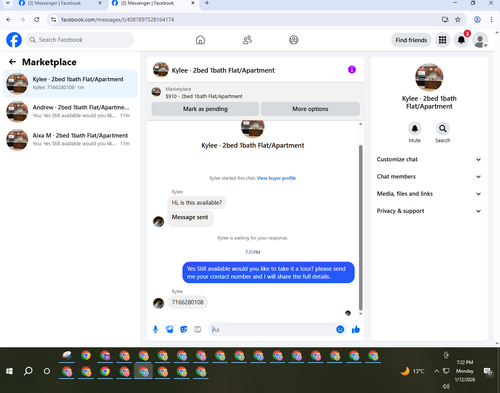This screenshot has height=393, width=500.
Task: Click the Facebook logo
Action: 14,40
